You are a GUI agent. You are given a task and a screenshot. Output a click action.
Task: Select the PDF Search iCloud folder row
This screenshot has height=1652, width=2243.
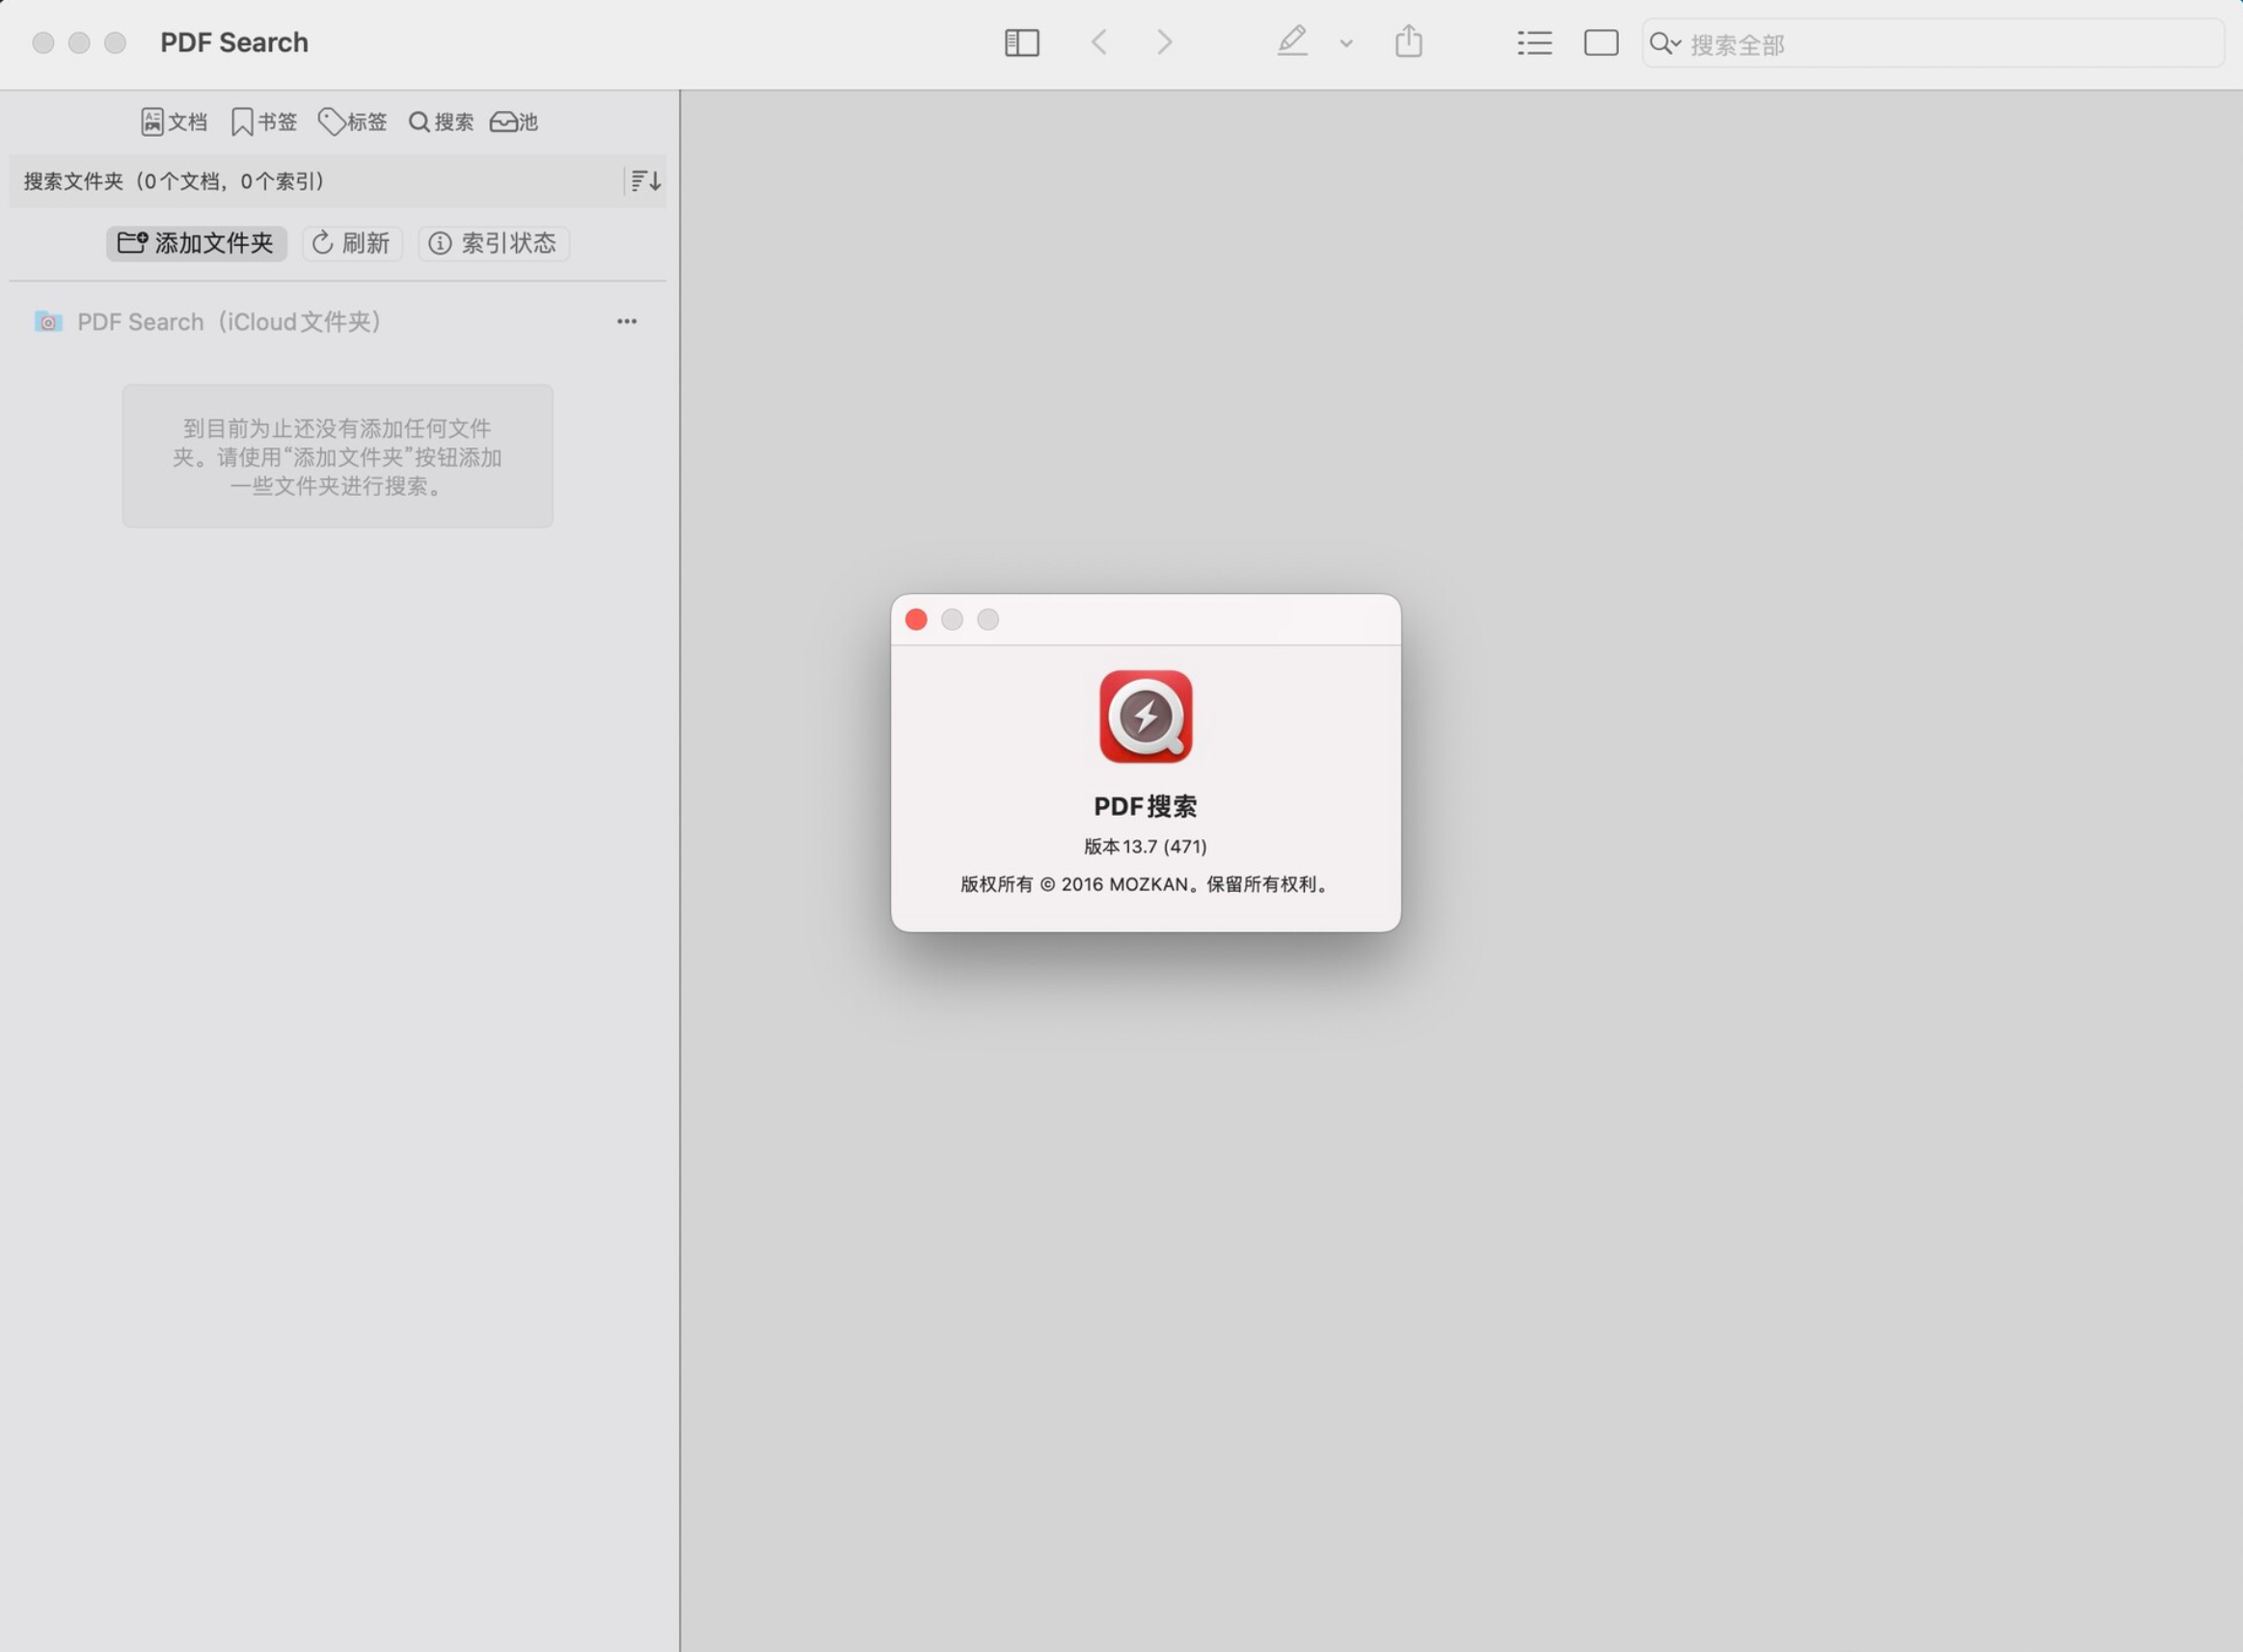(337, 322)
